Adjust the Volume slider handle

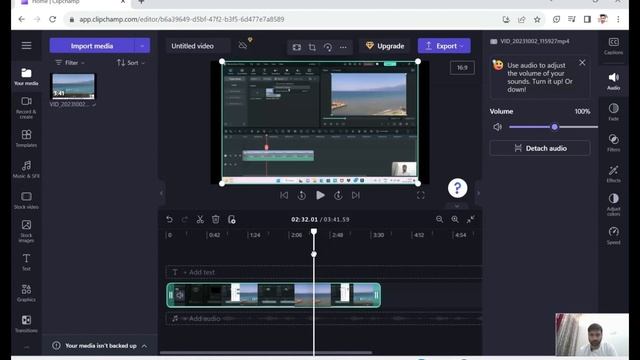554,127
